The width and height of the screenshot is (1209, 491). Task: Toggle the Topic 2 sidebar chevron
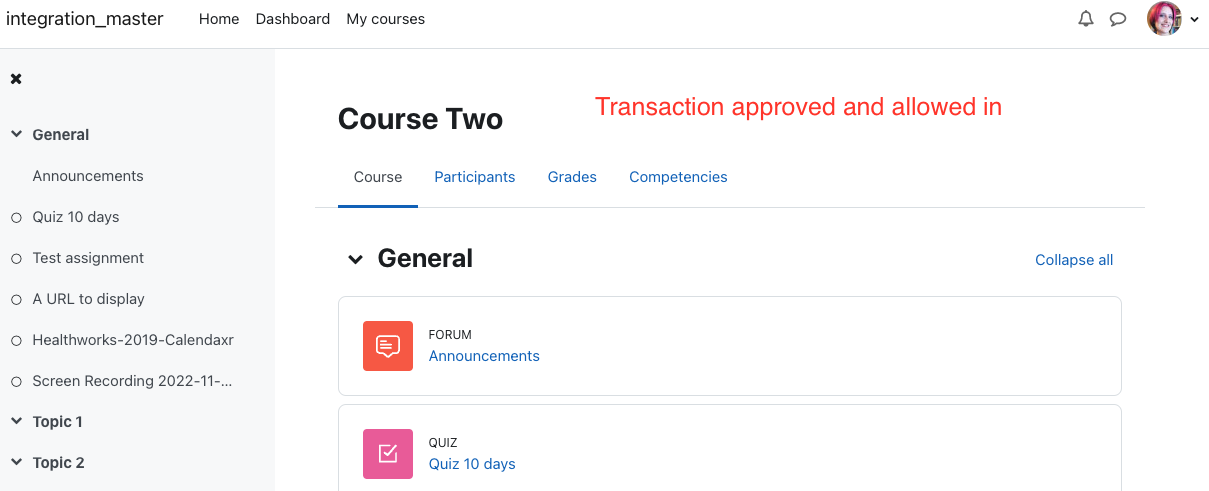16,463
